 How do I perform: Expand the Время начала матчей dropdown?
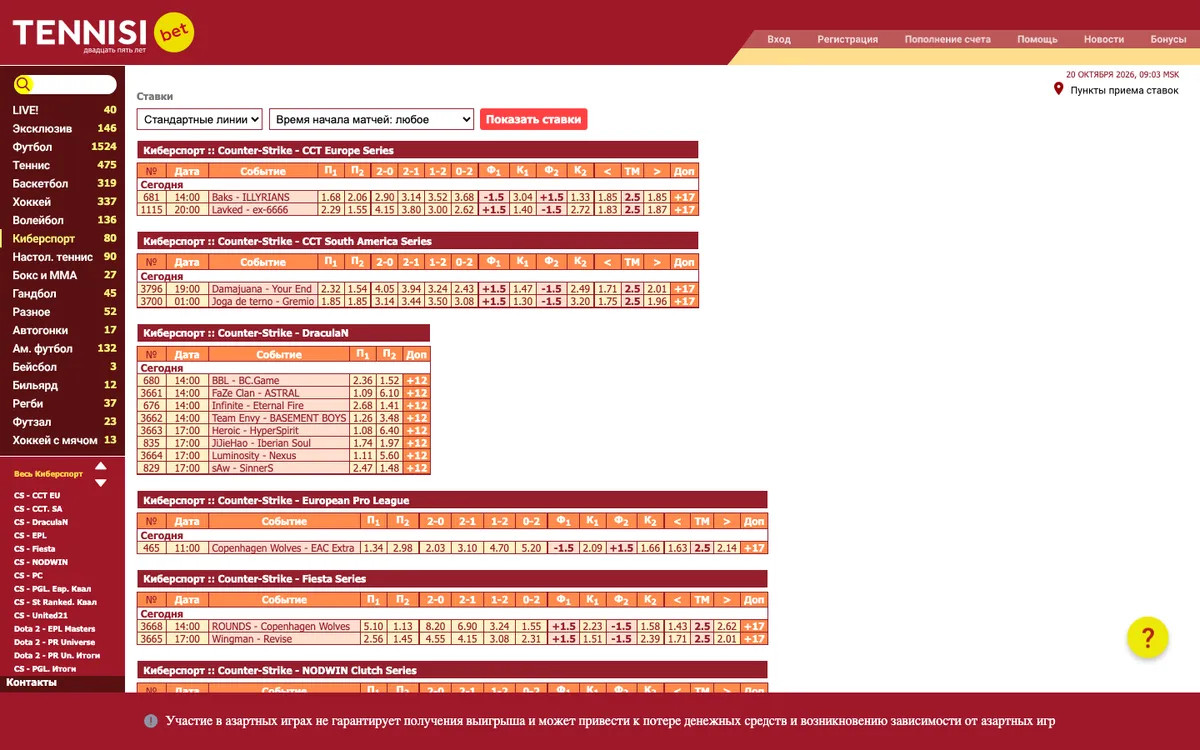pos(371,119)
